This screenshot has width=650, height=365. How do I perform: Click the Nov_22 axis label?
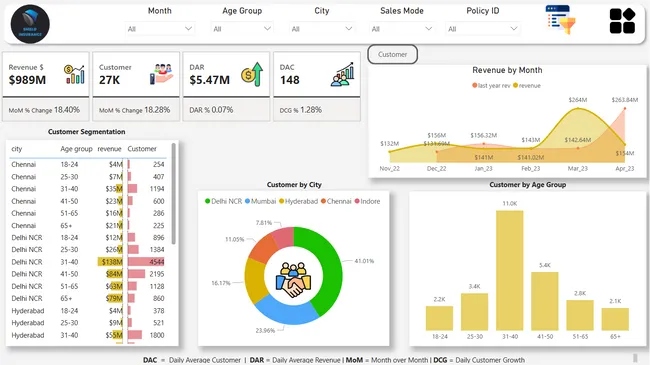(390, 168)
